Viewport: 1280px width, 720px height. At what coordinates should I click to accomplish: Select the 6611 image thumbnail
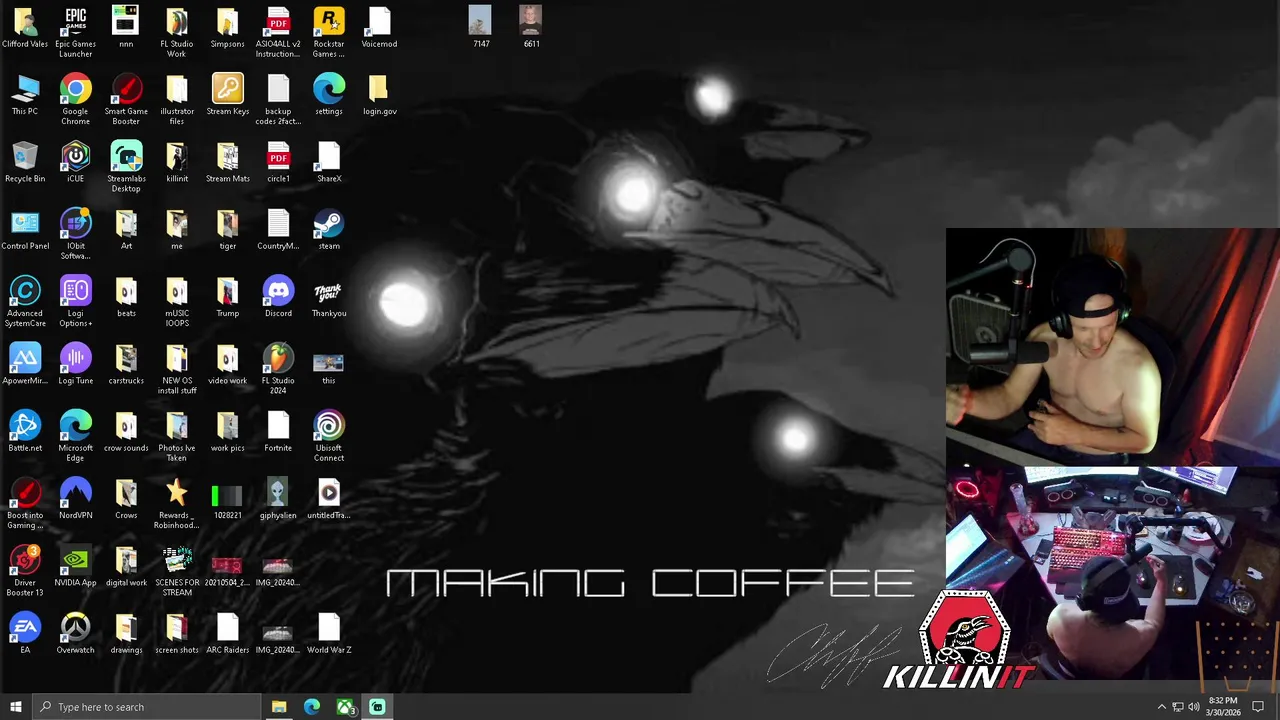pyautogui.click(x=531, y=27)
